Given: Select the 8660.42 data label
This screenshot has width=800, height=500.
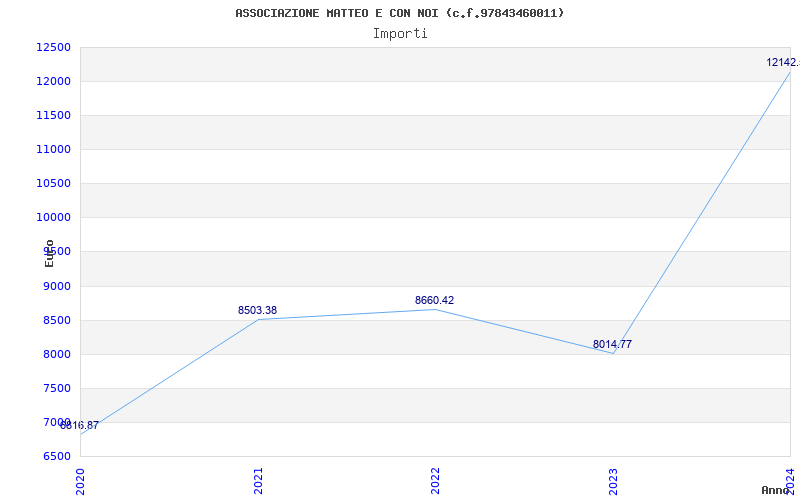Looking at the screenshot, I should 434,300.
